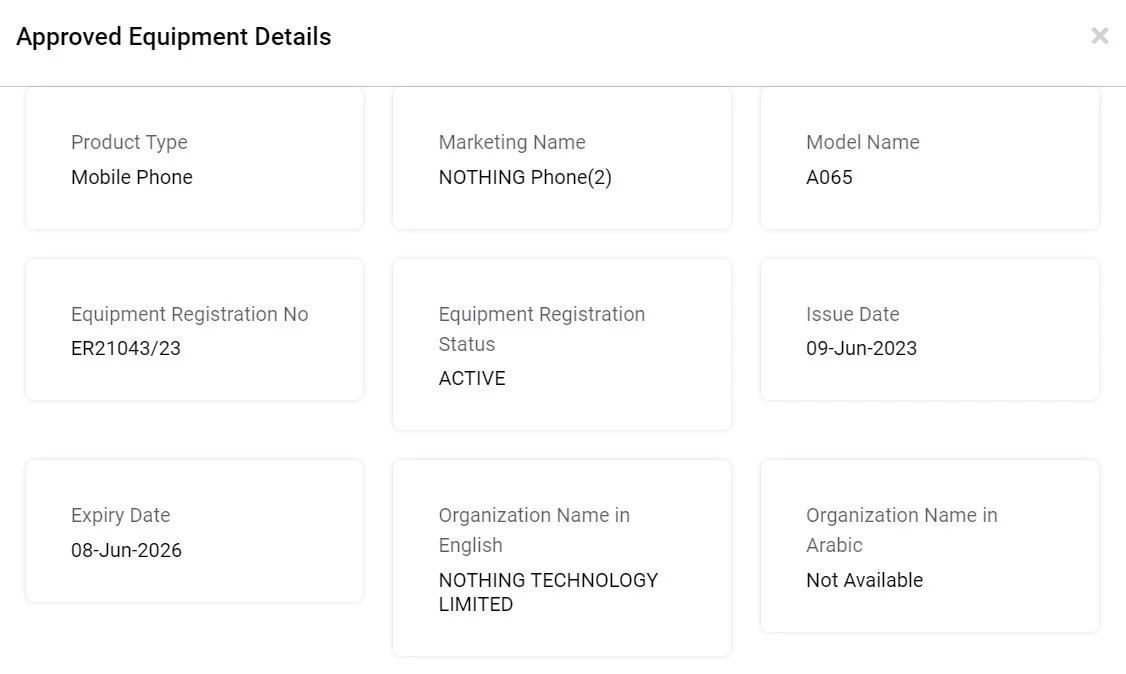Select the NOTHING Phone(2) marketing name
This screenshot has height=674, width=1126.
coord(524,177)
